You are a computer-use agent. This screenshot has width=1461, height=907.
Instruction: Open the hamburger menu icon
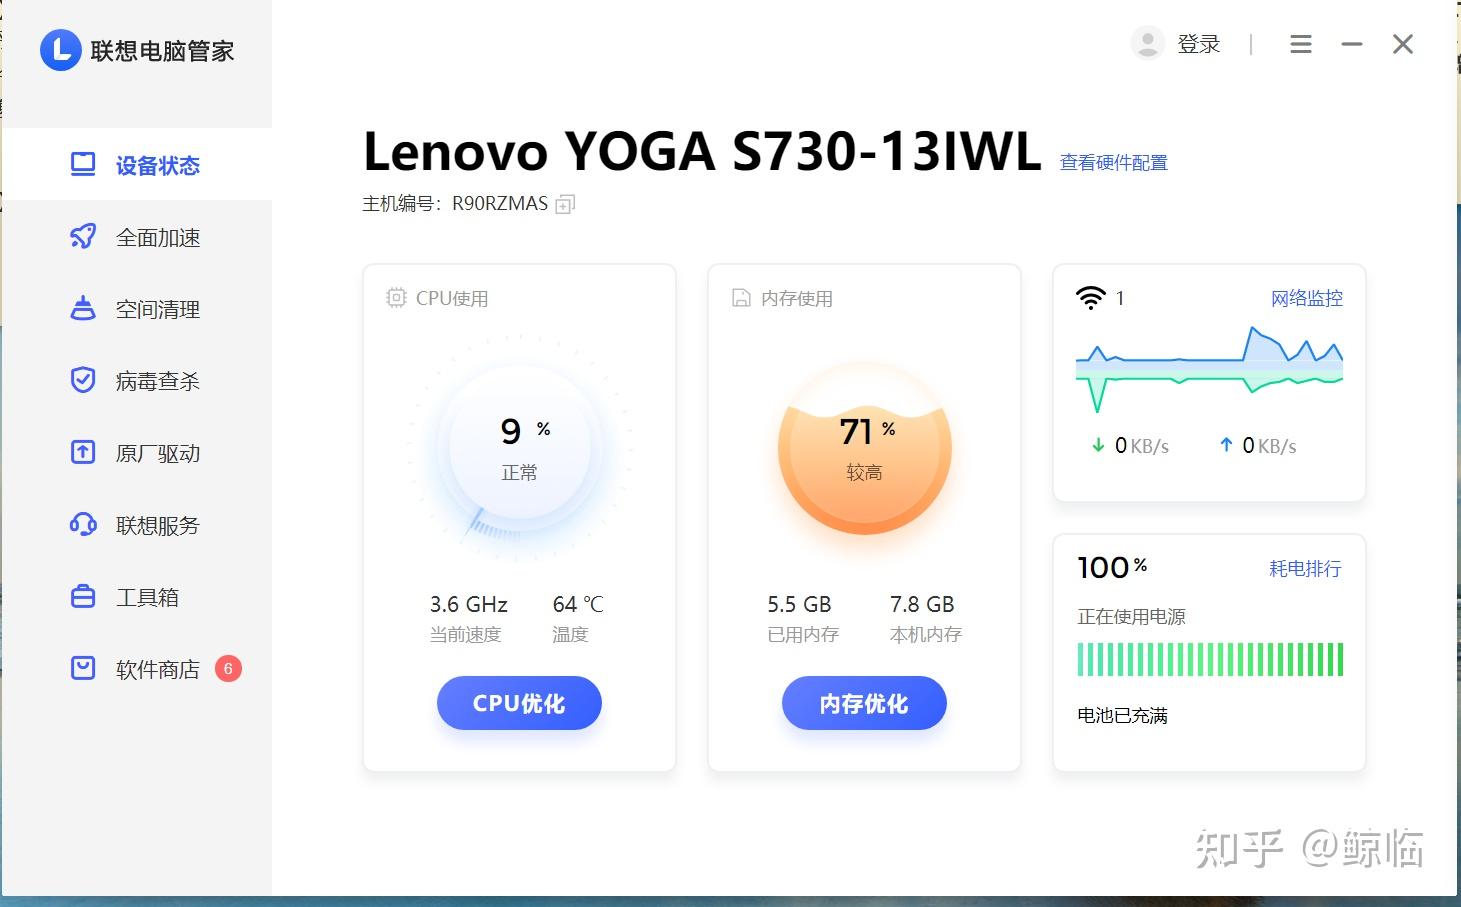point(1300,44)
